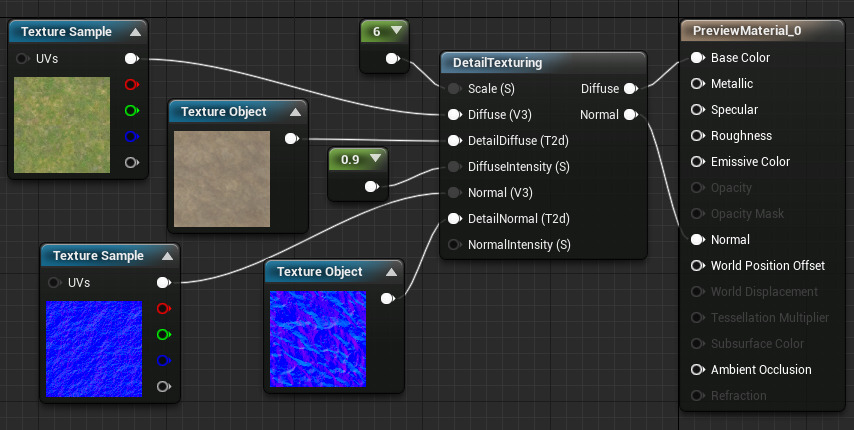Click the Base Color input pin on PreviewMaterial_0
Image resolution: width=854 pixels, height=430 pixels.
696,58
